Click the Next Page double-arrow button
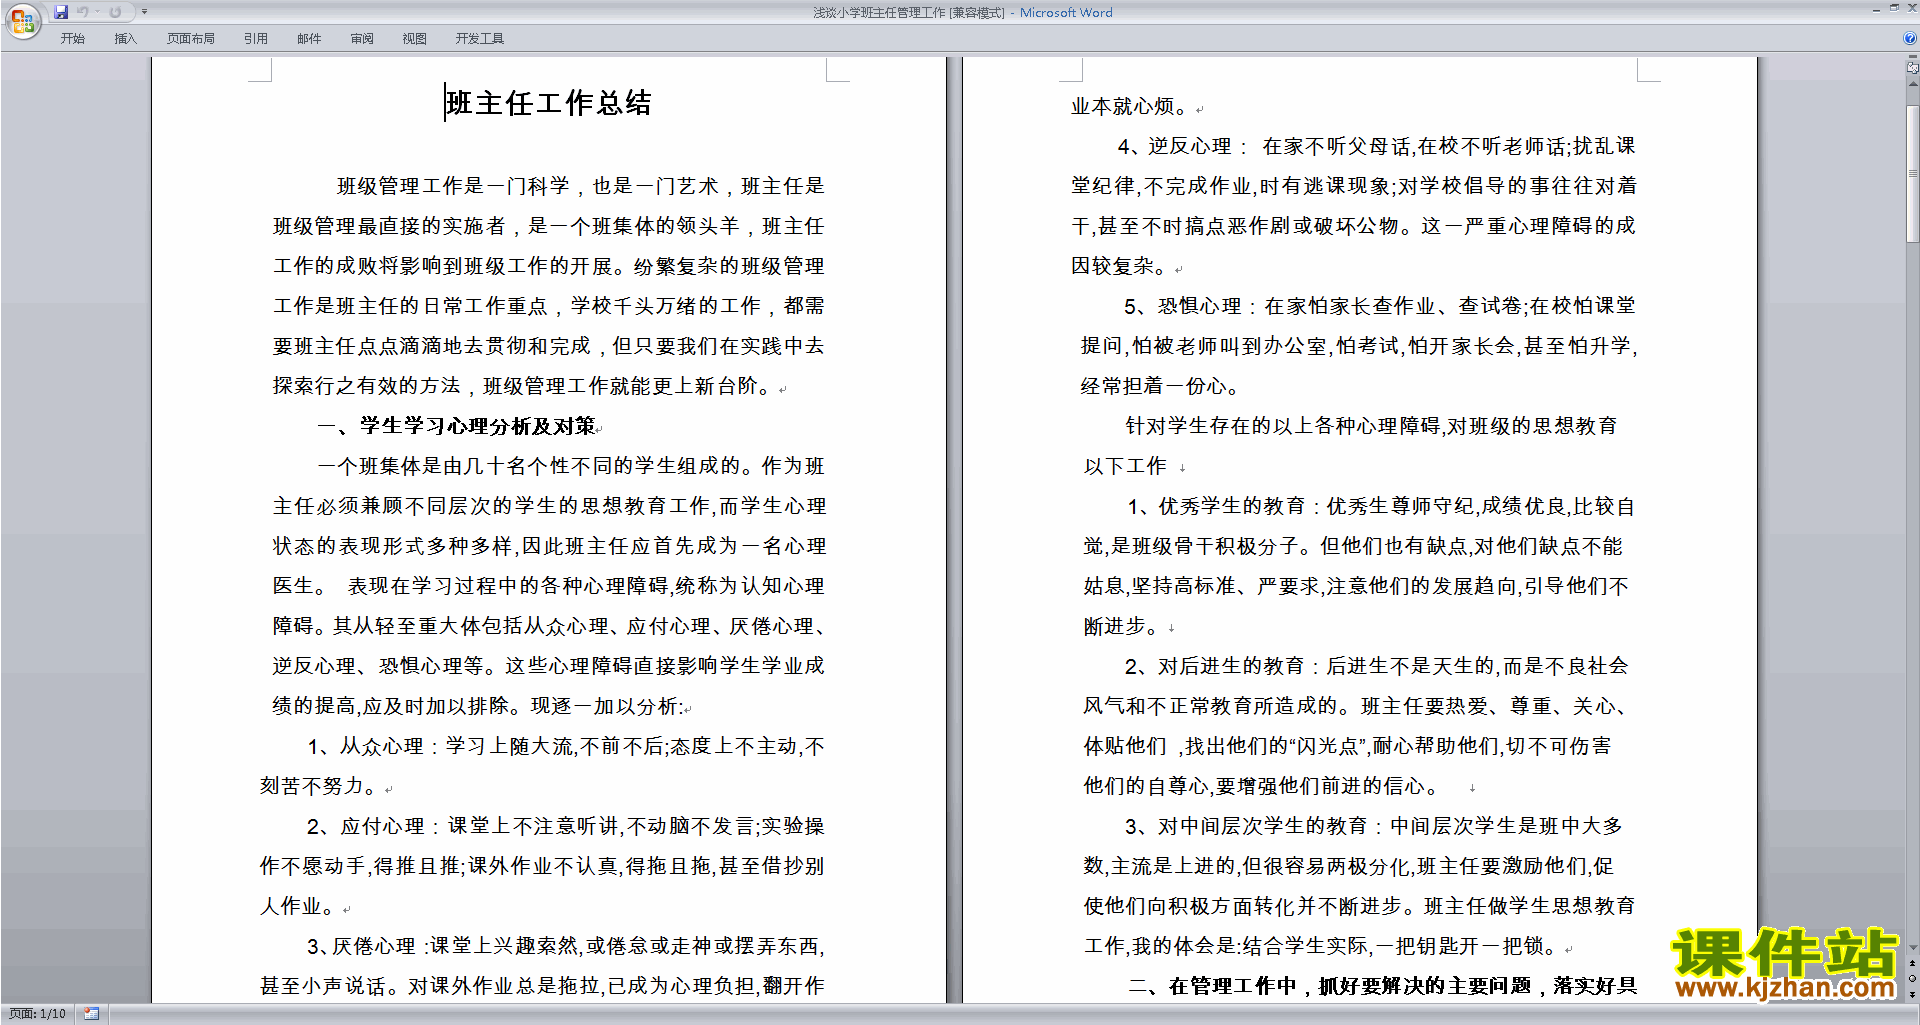This screenshot has height=1025, width=1920. 1912,994
